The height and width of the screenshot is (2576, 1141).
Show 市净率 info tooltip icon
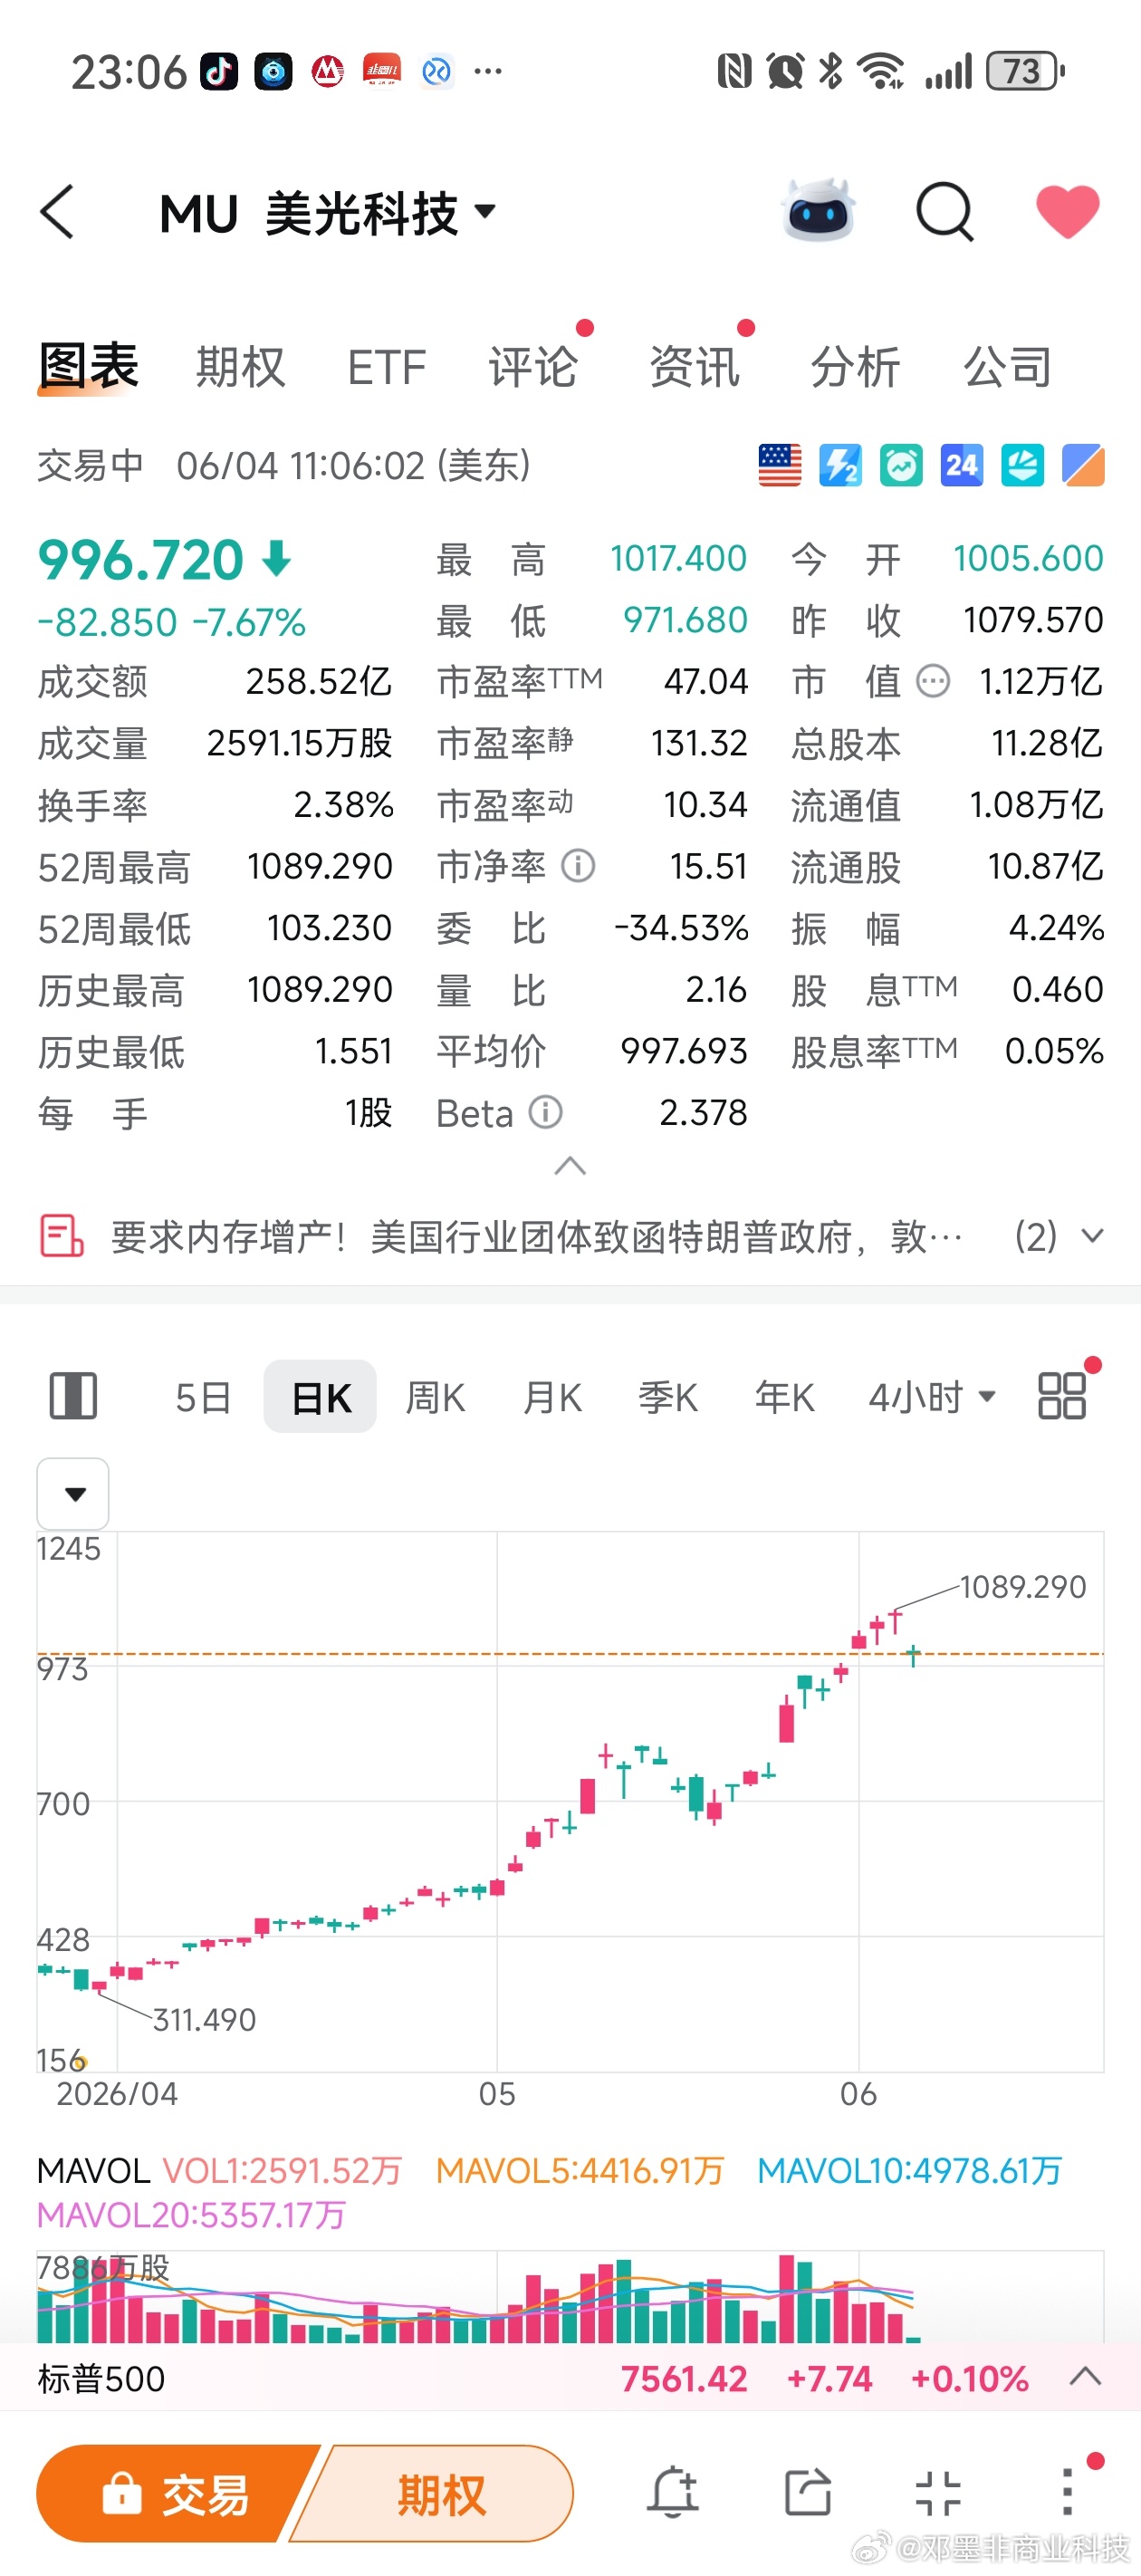(x=578, y=866)
